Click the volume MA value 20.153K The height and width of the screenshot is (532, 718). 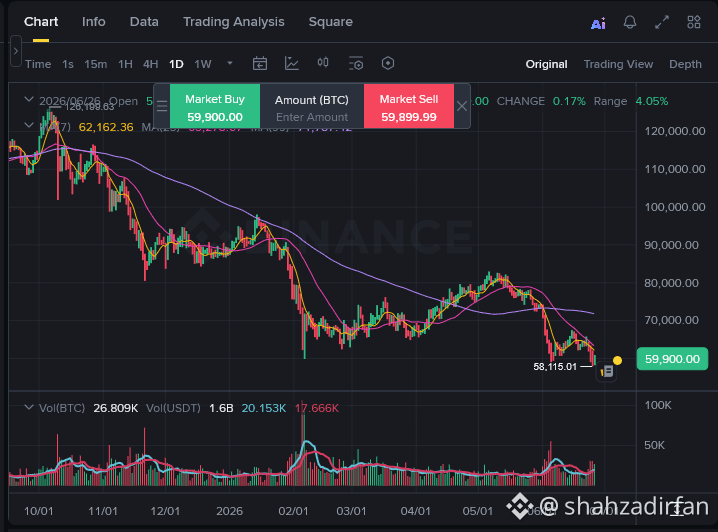[x=264, y=408]
